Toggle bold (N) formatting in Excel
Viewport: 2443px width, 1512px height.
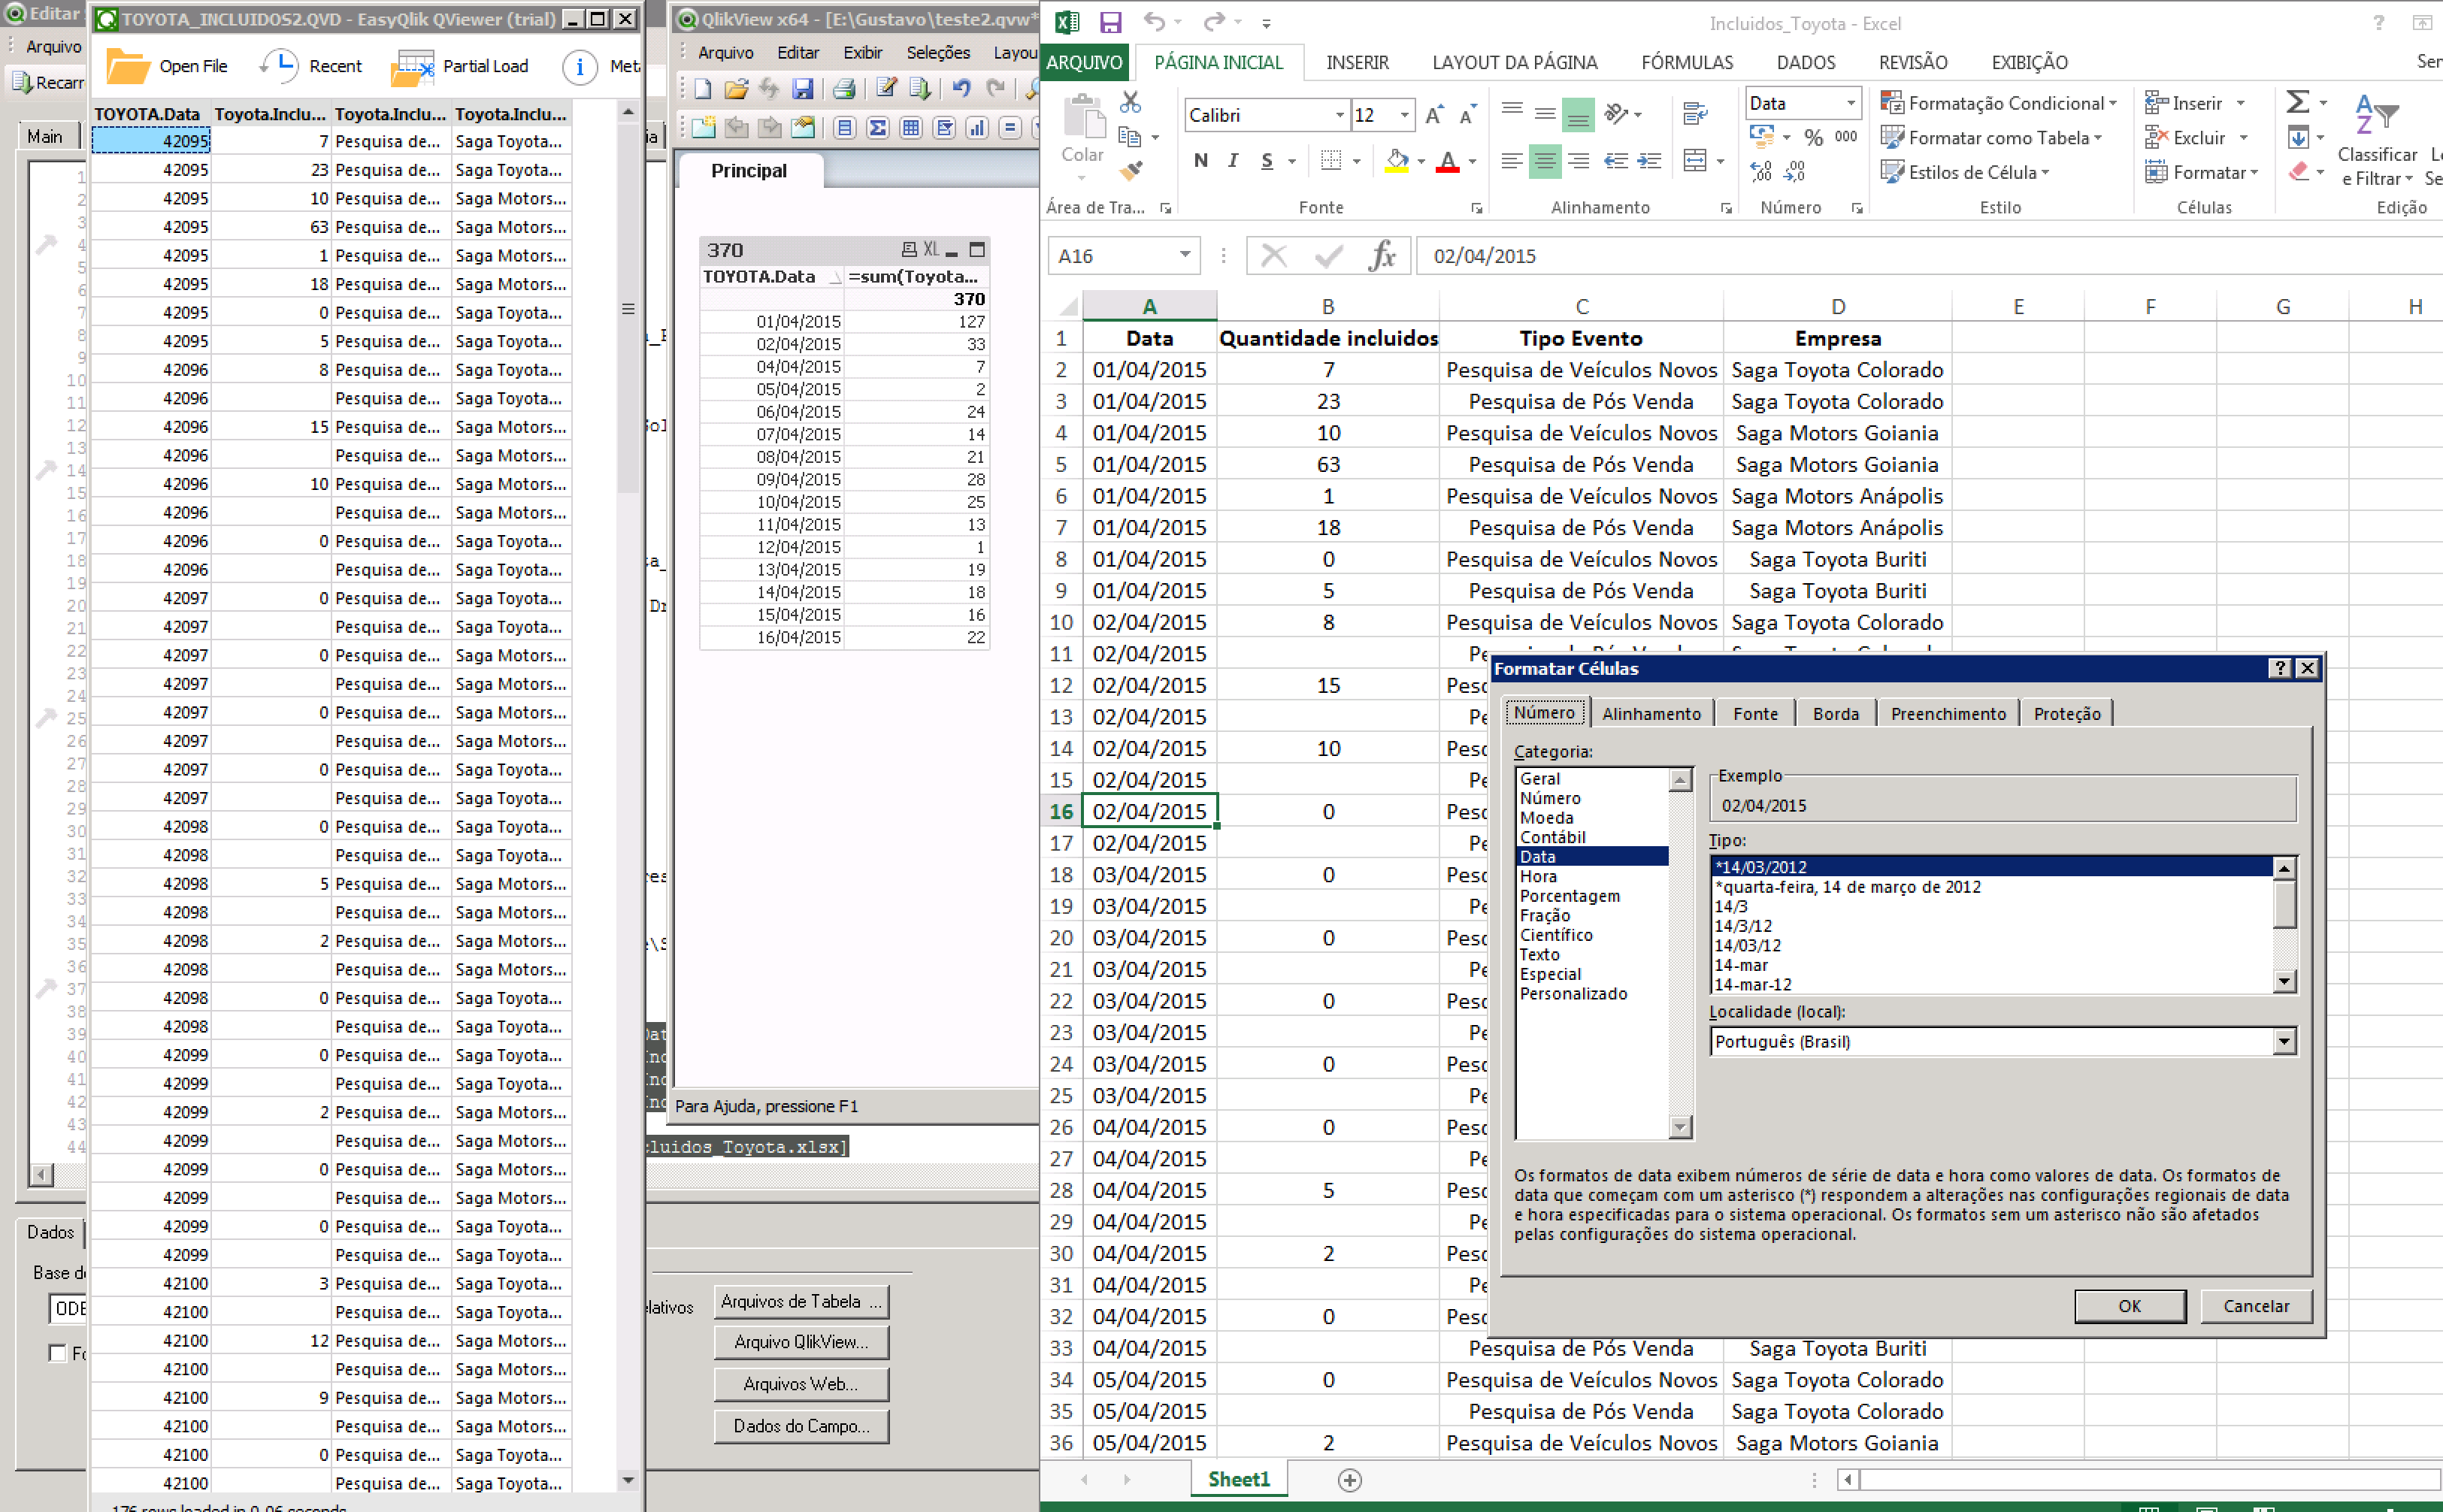pos(1200,160)
